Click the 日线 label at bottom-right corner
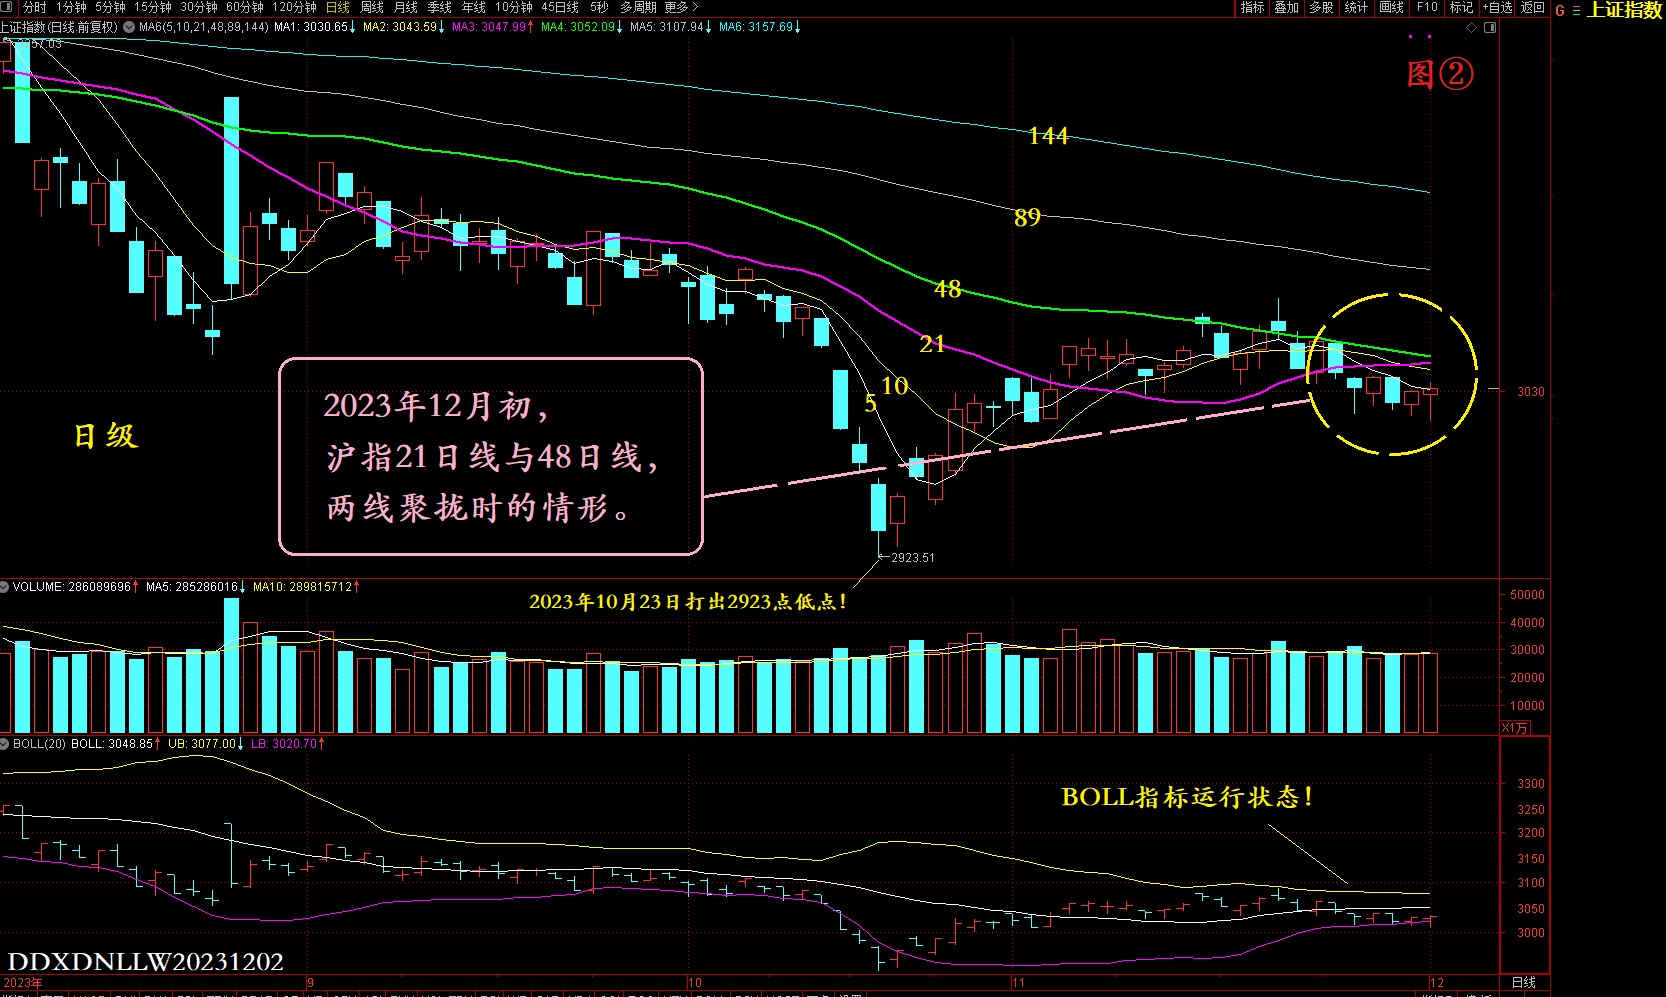 point(1524,983)
